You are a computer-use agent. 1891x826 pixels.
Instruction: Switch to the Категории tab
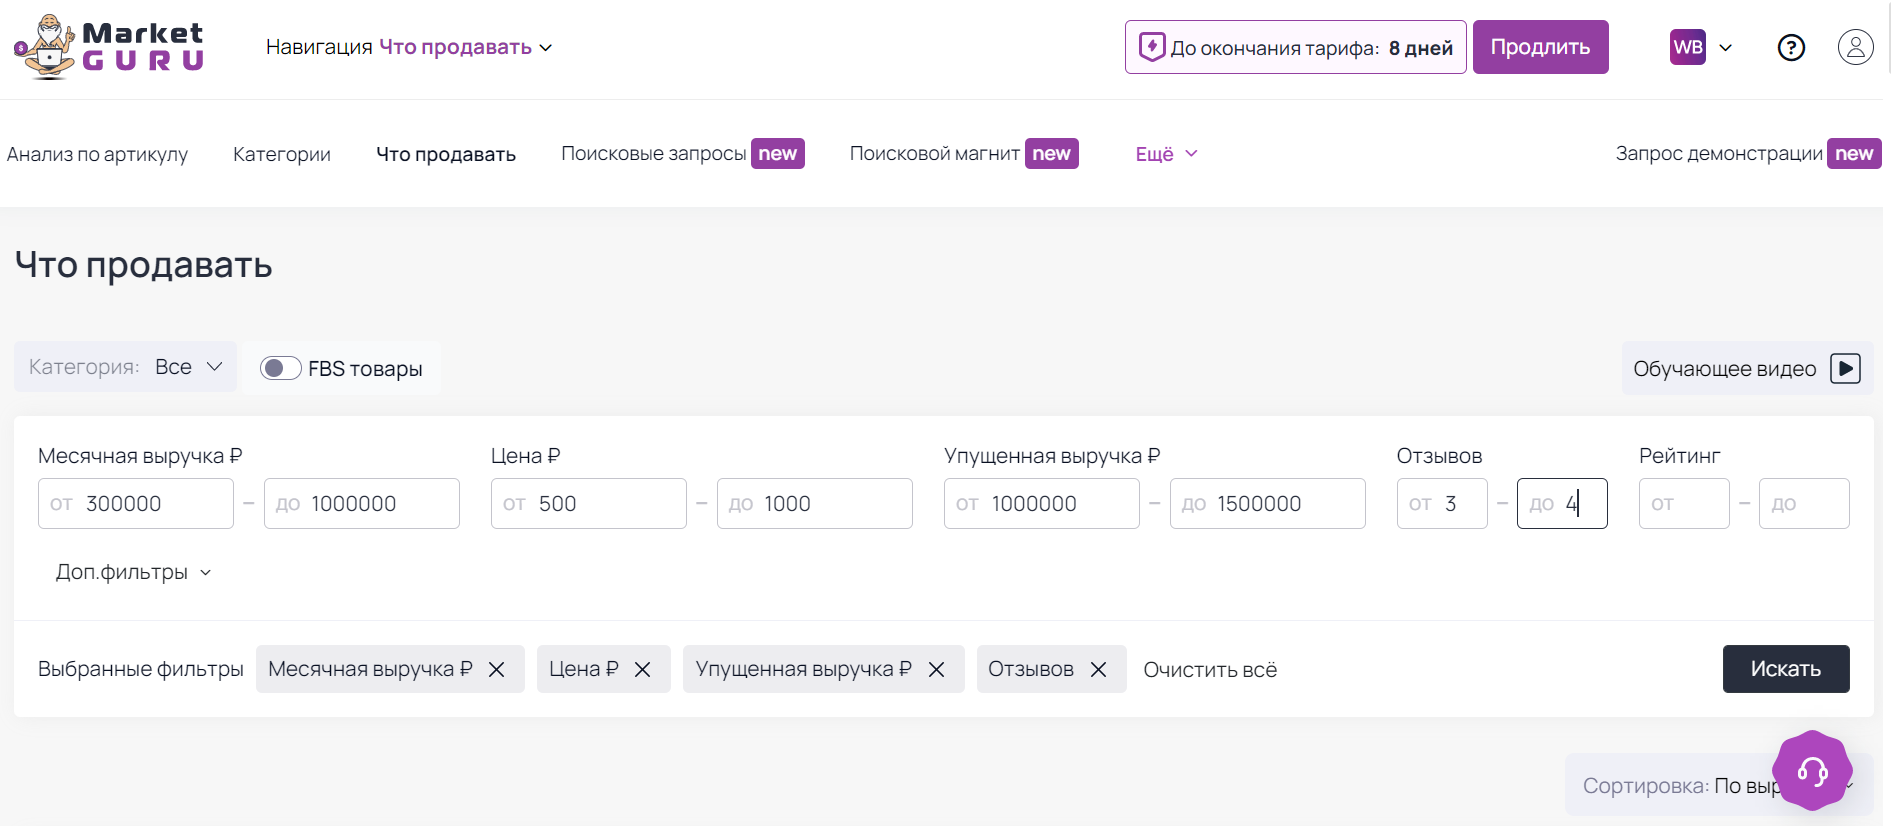tap(281, 154)
